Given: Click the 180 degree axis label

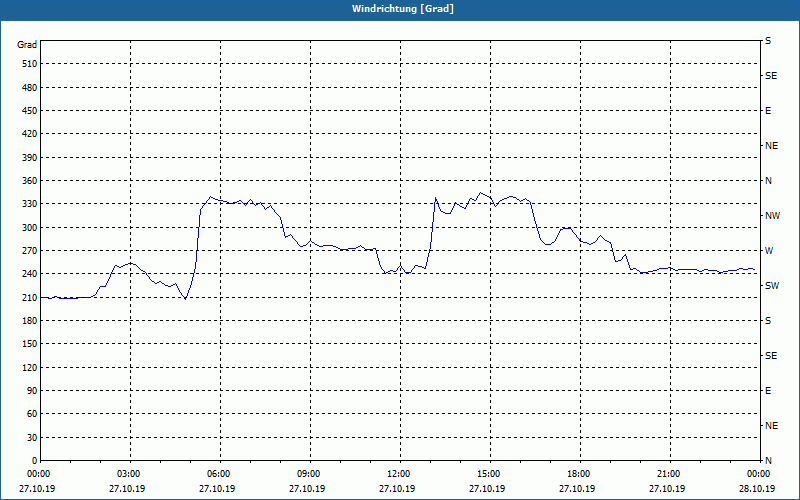Looking at the screenshot, I should [x=29, y=321].
